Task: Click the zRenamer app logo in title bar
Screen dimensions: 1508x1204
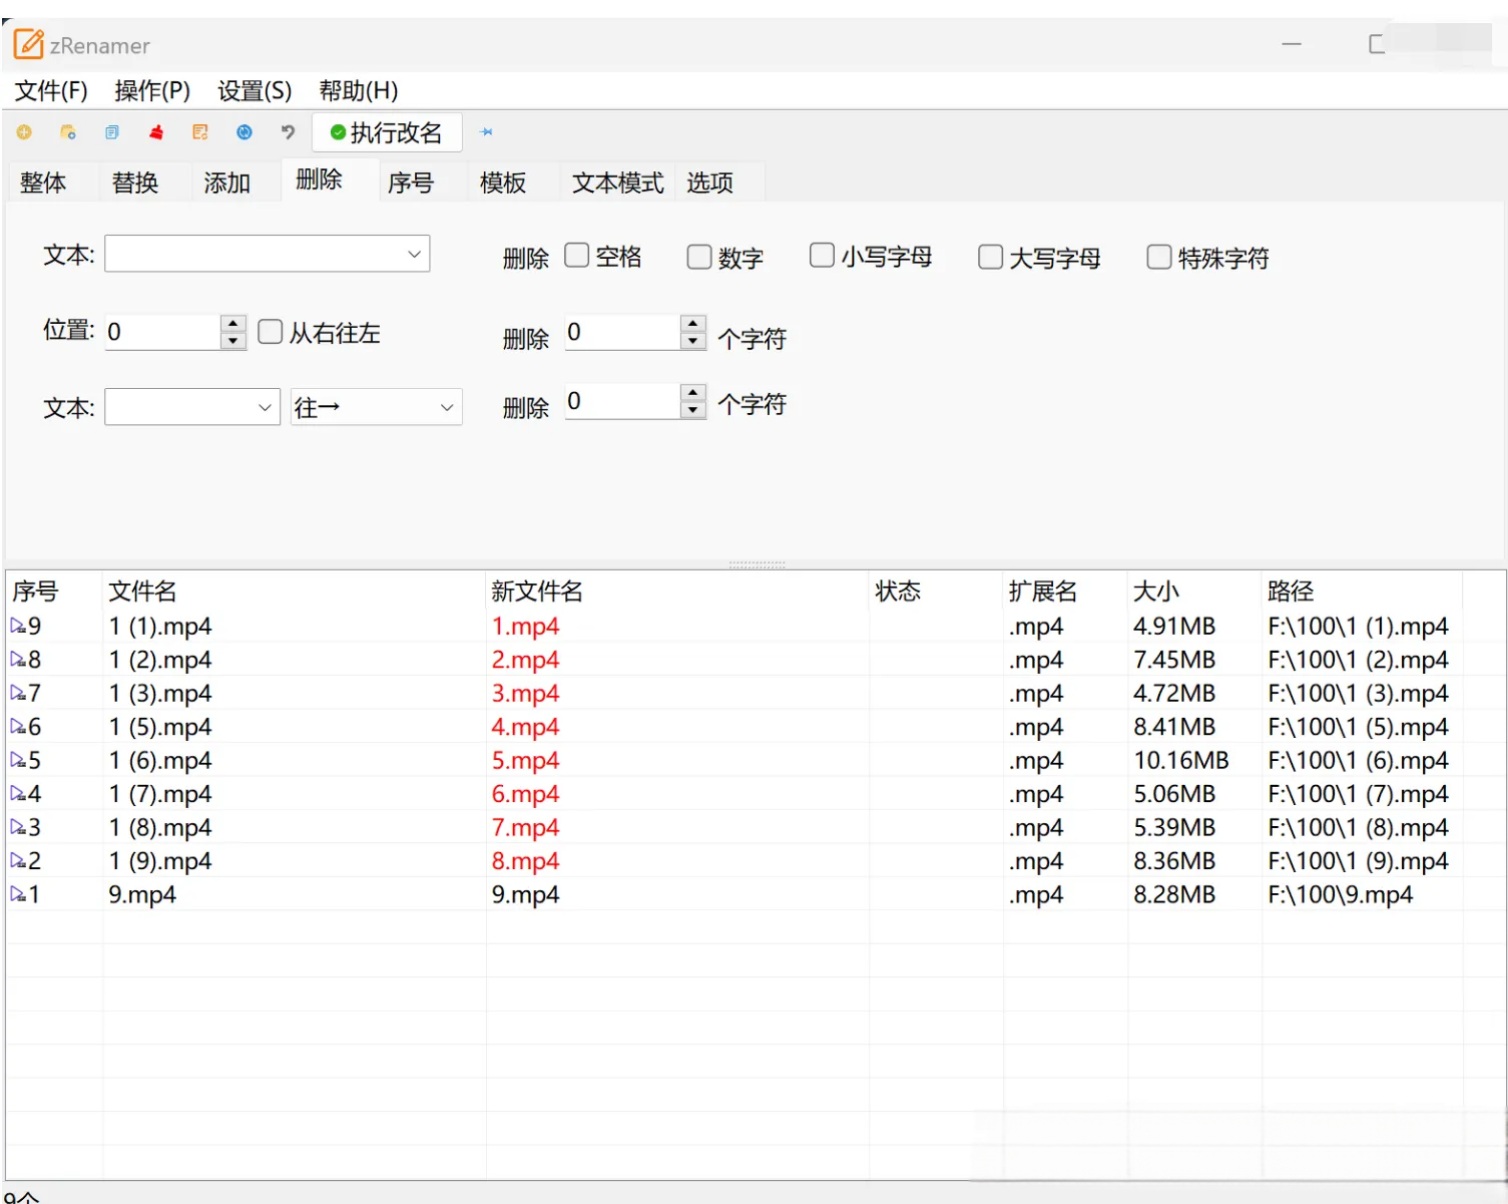Action: pyautogui.click(x=28, y=44)
